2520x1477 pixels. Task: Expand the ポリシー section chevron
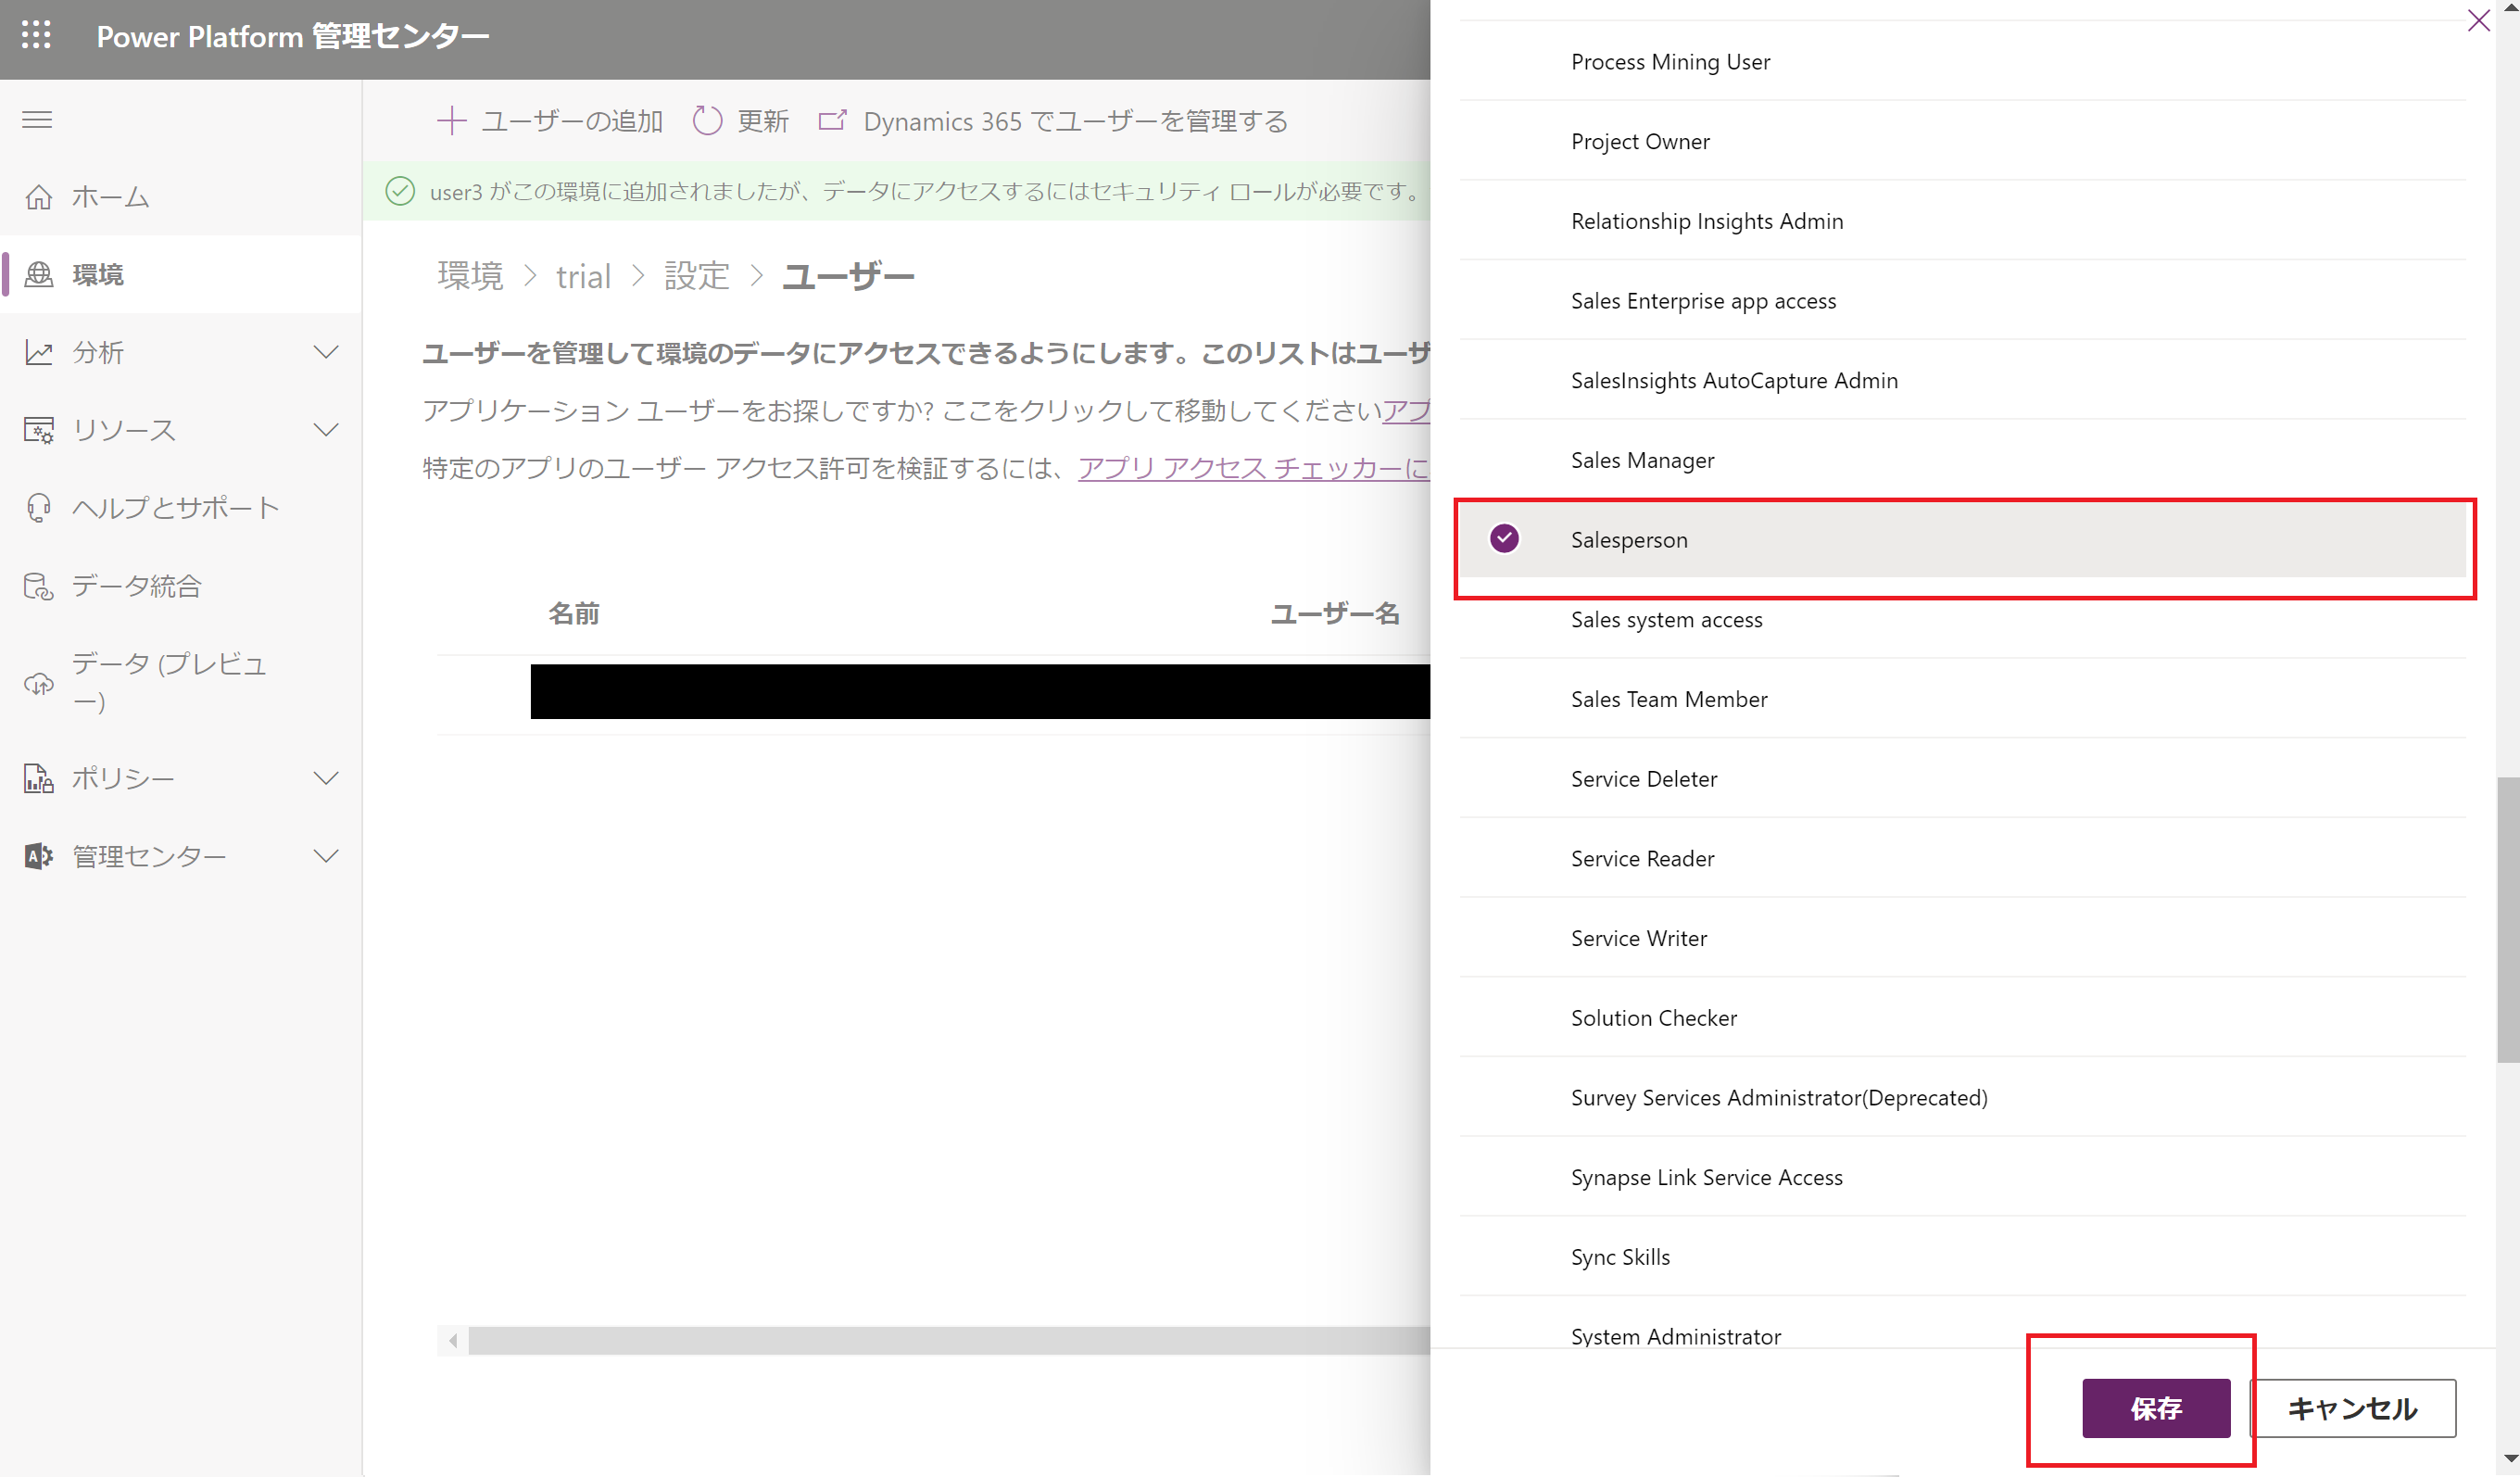pyautogui.click(x=326, y=778)
